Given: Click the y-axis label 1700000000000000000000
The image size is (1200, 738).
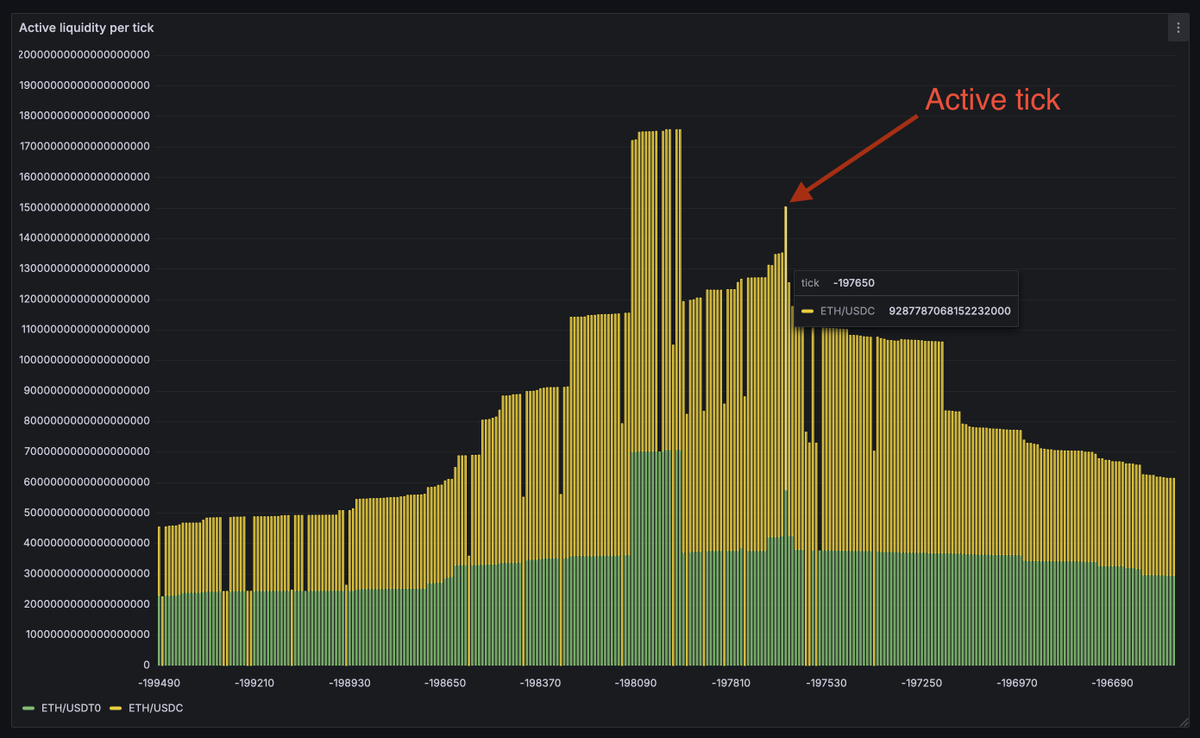Looking at the screenshot, I should click(x=85, y=146).
